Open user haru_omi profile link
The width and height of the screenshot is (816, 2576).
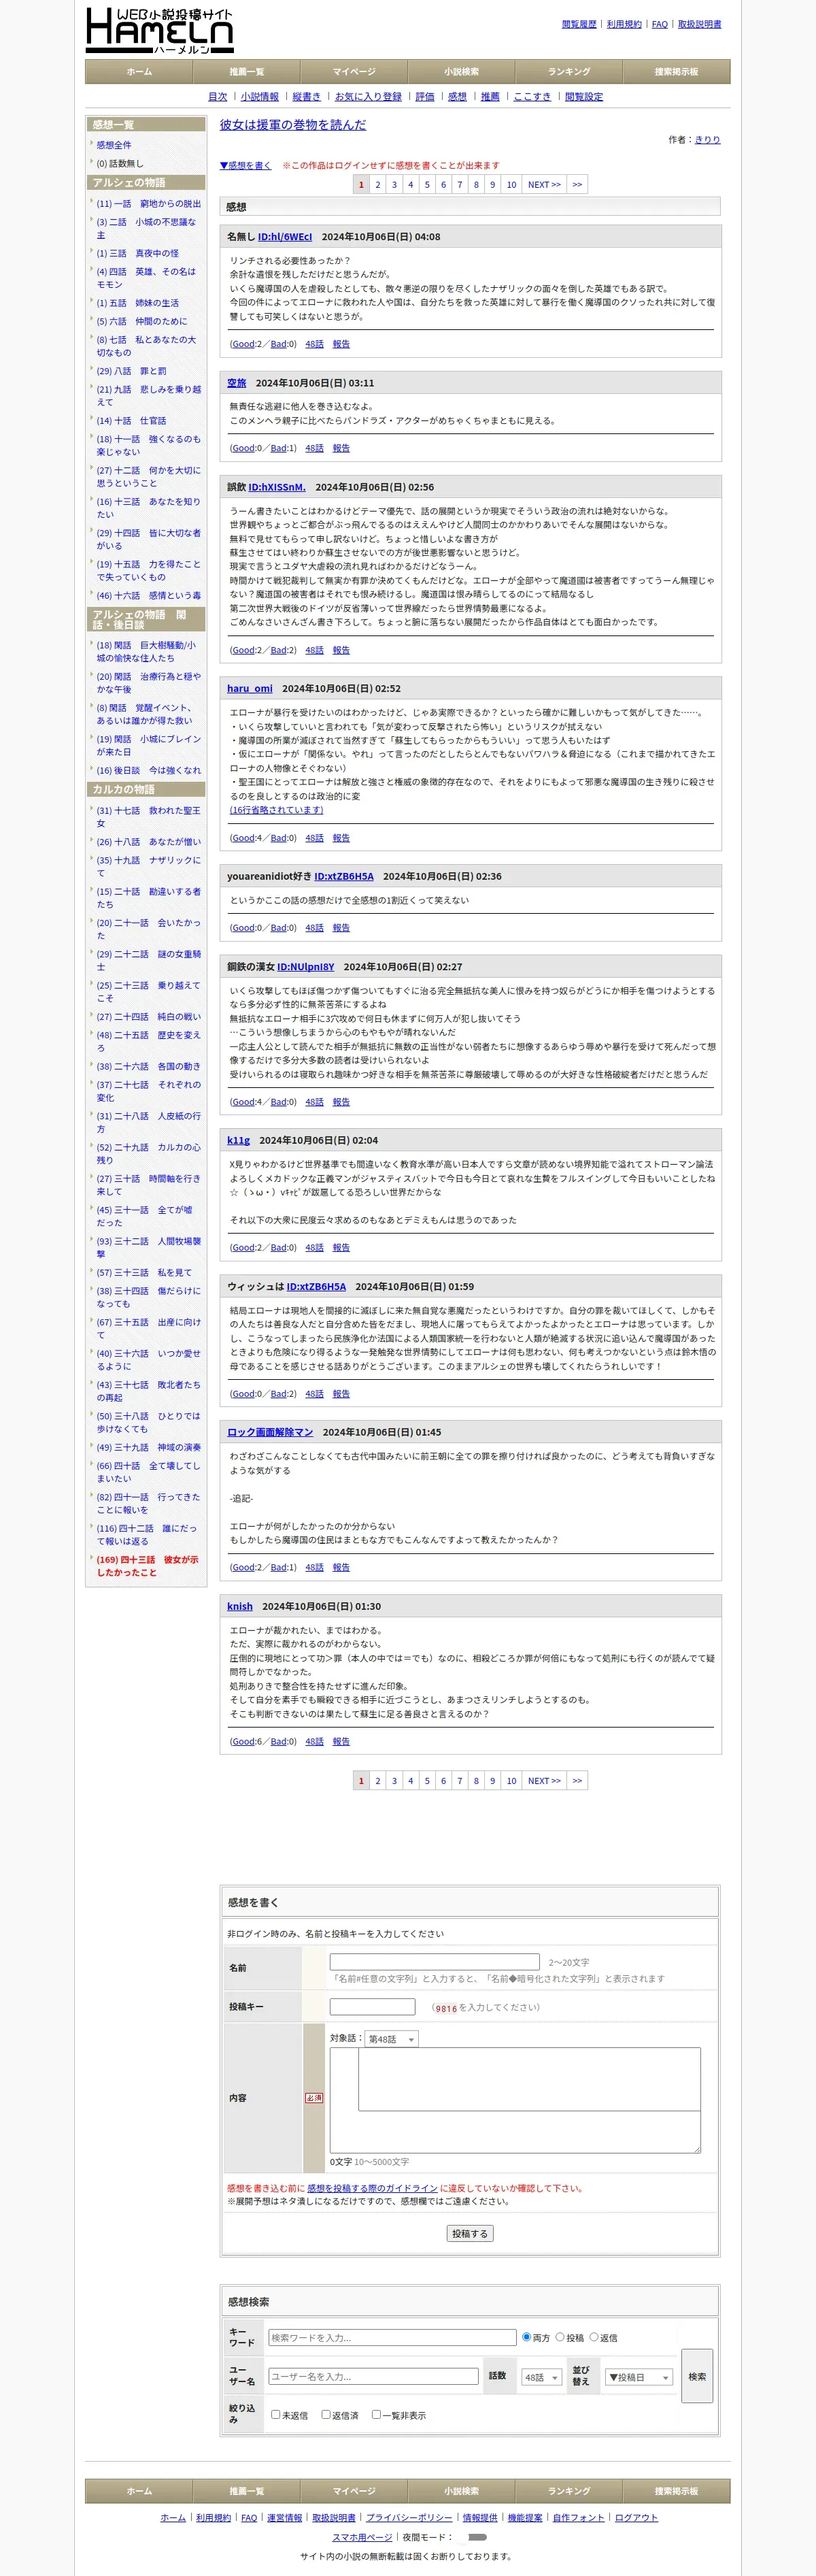250,688
